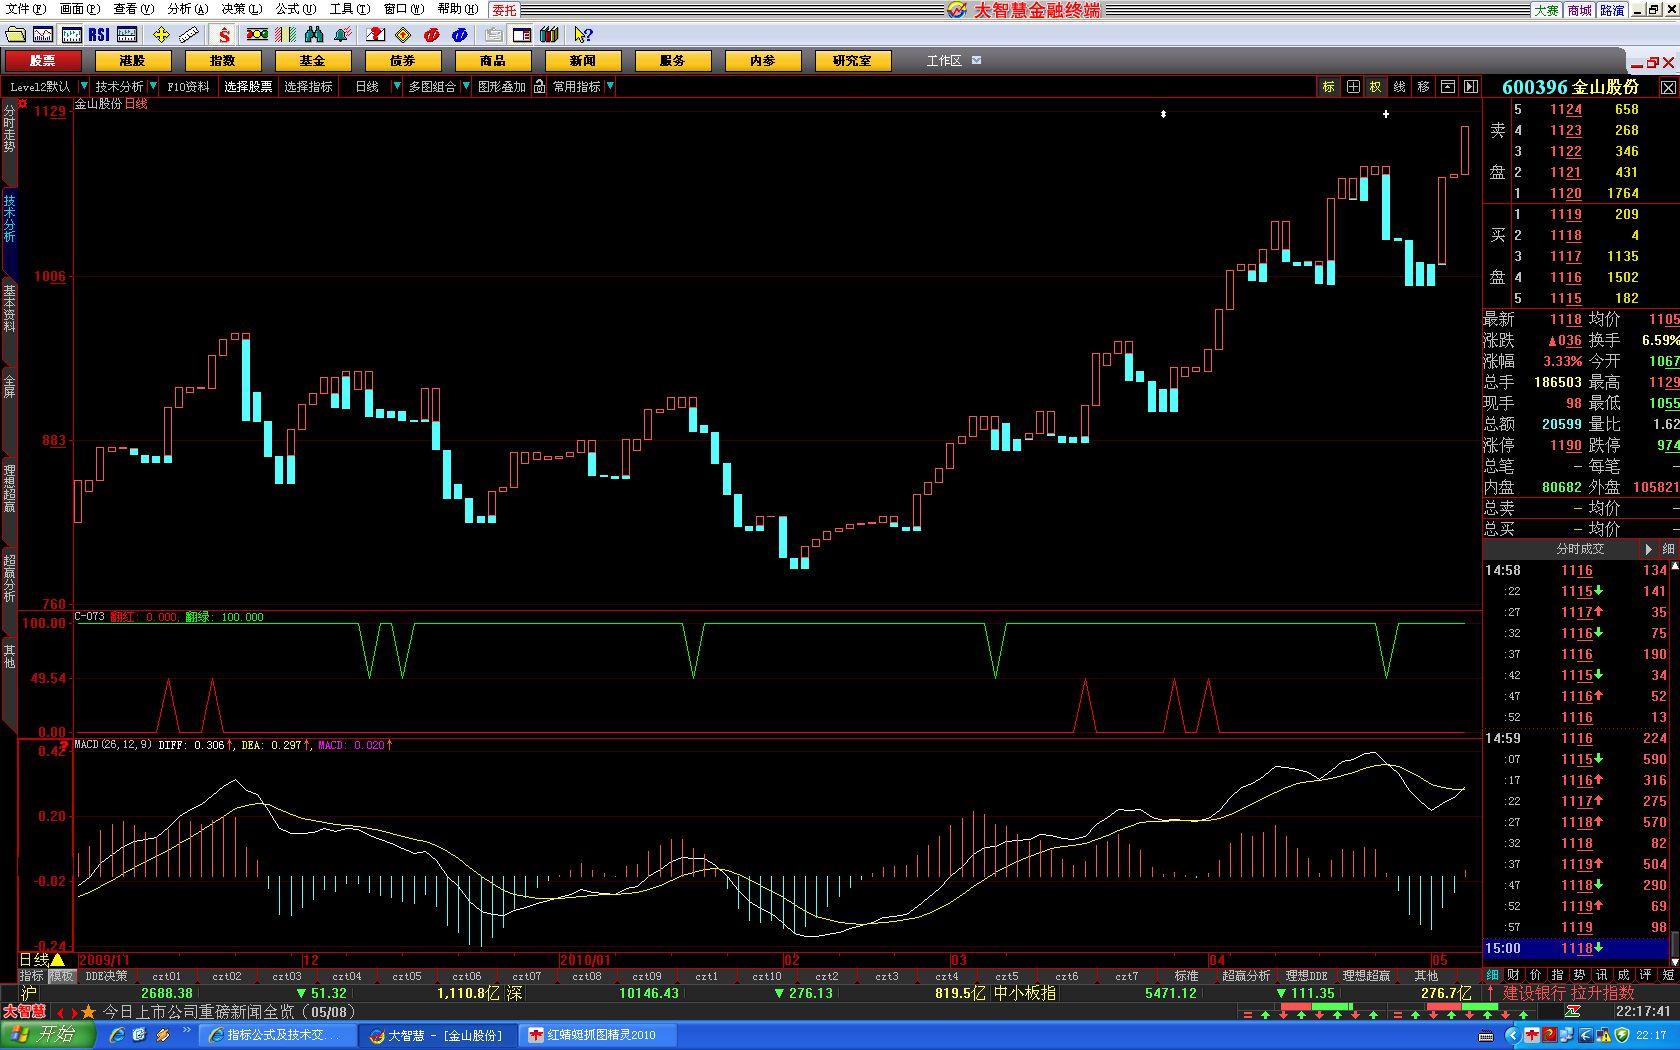Click the yellow star news icon
The height and width of the screenshot is (1050, 1680).
(87, 1012)
